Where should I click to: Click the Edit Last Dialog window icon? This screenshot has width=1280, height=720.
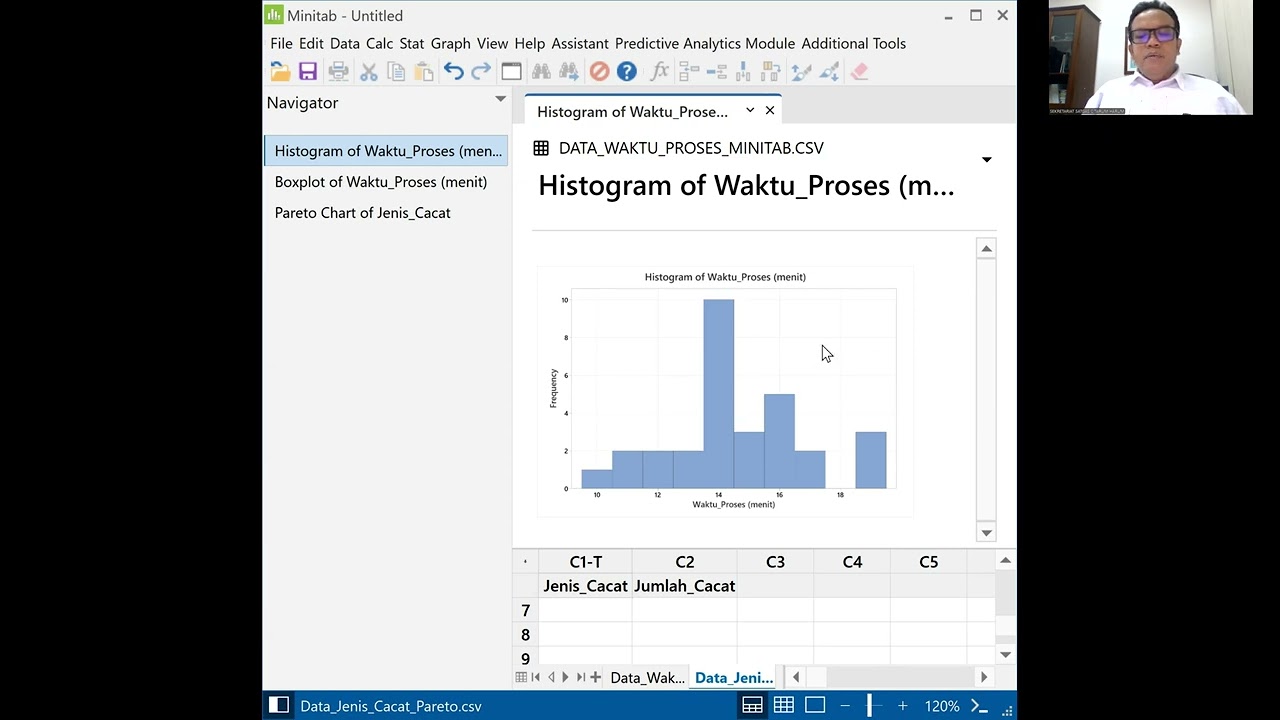[x=511, y=72]
